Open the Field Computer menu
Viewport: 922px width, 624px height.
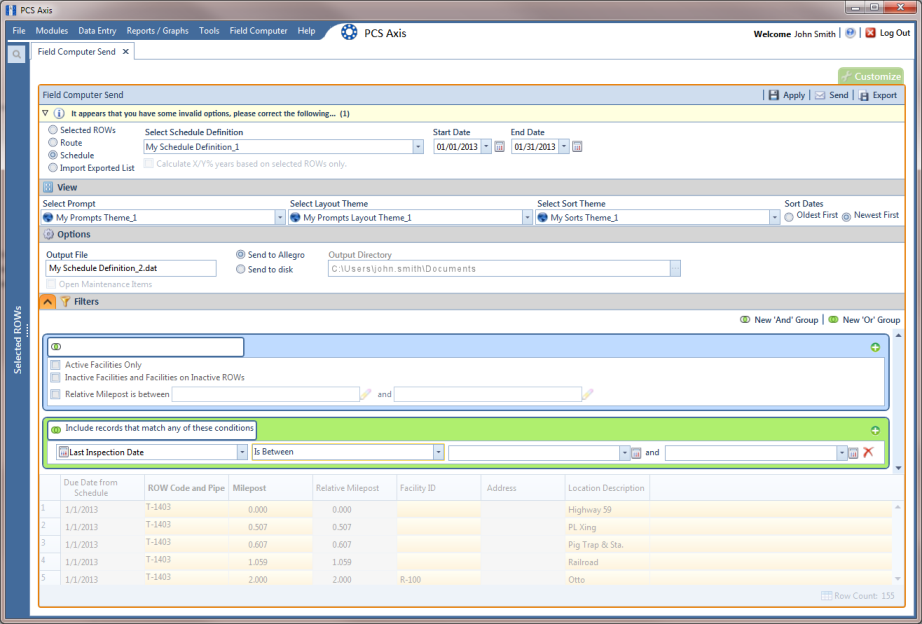[x=258, y=31]
